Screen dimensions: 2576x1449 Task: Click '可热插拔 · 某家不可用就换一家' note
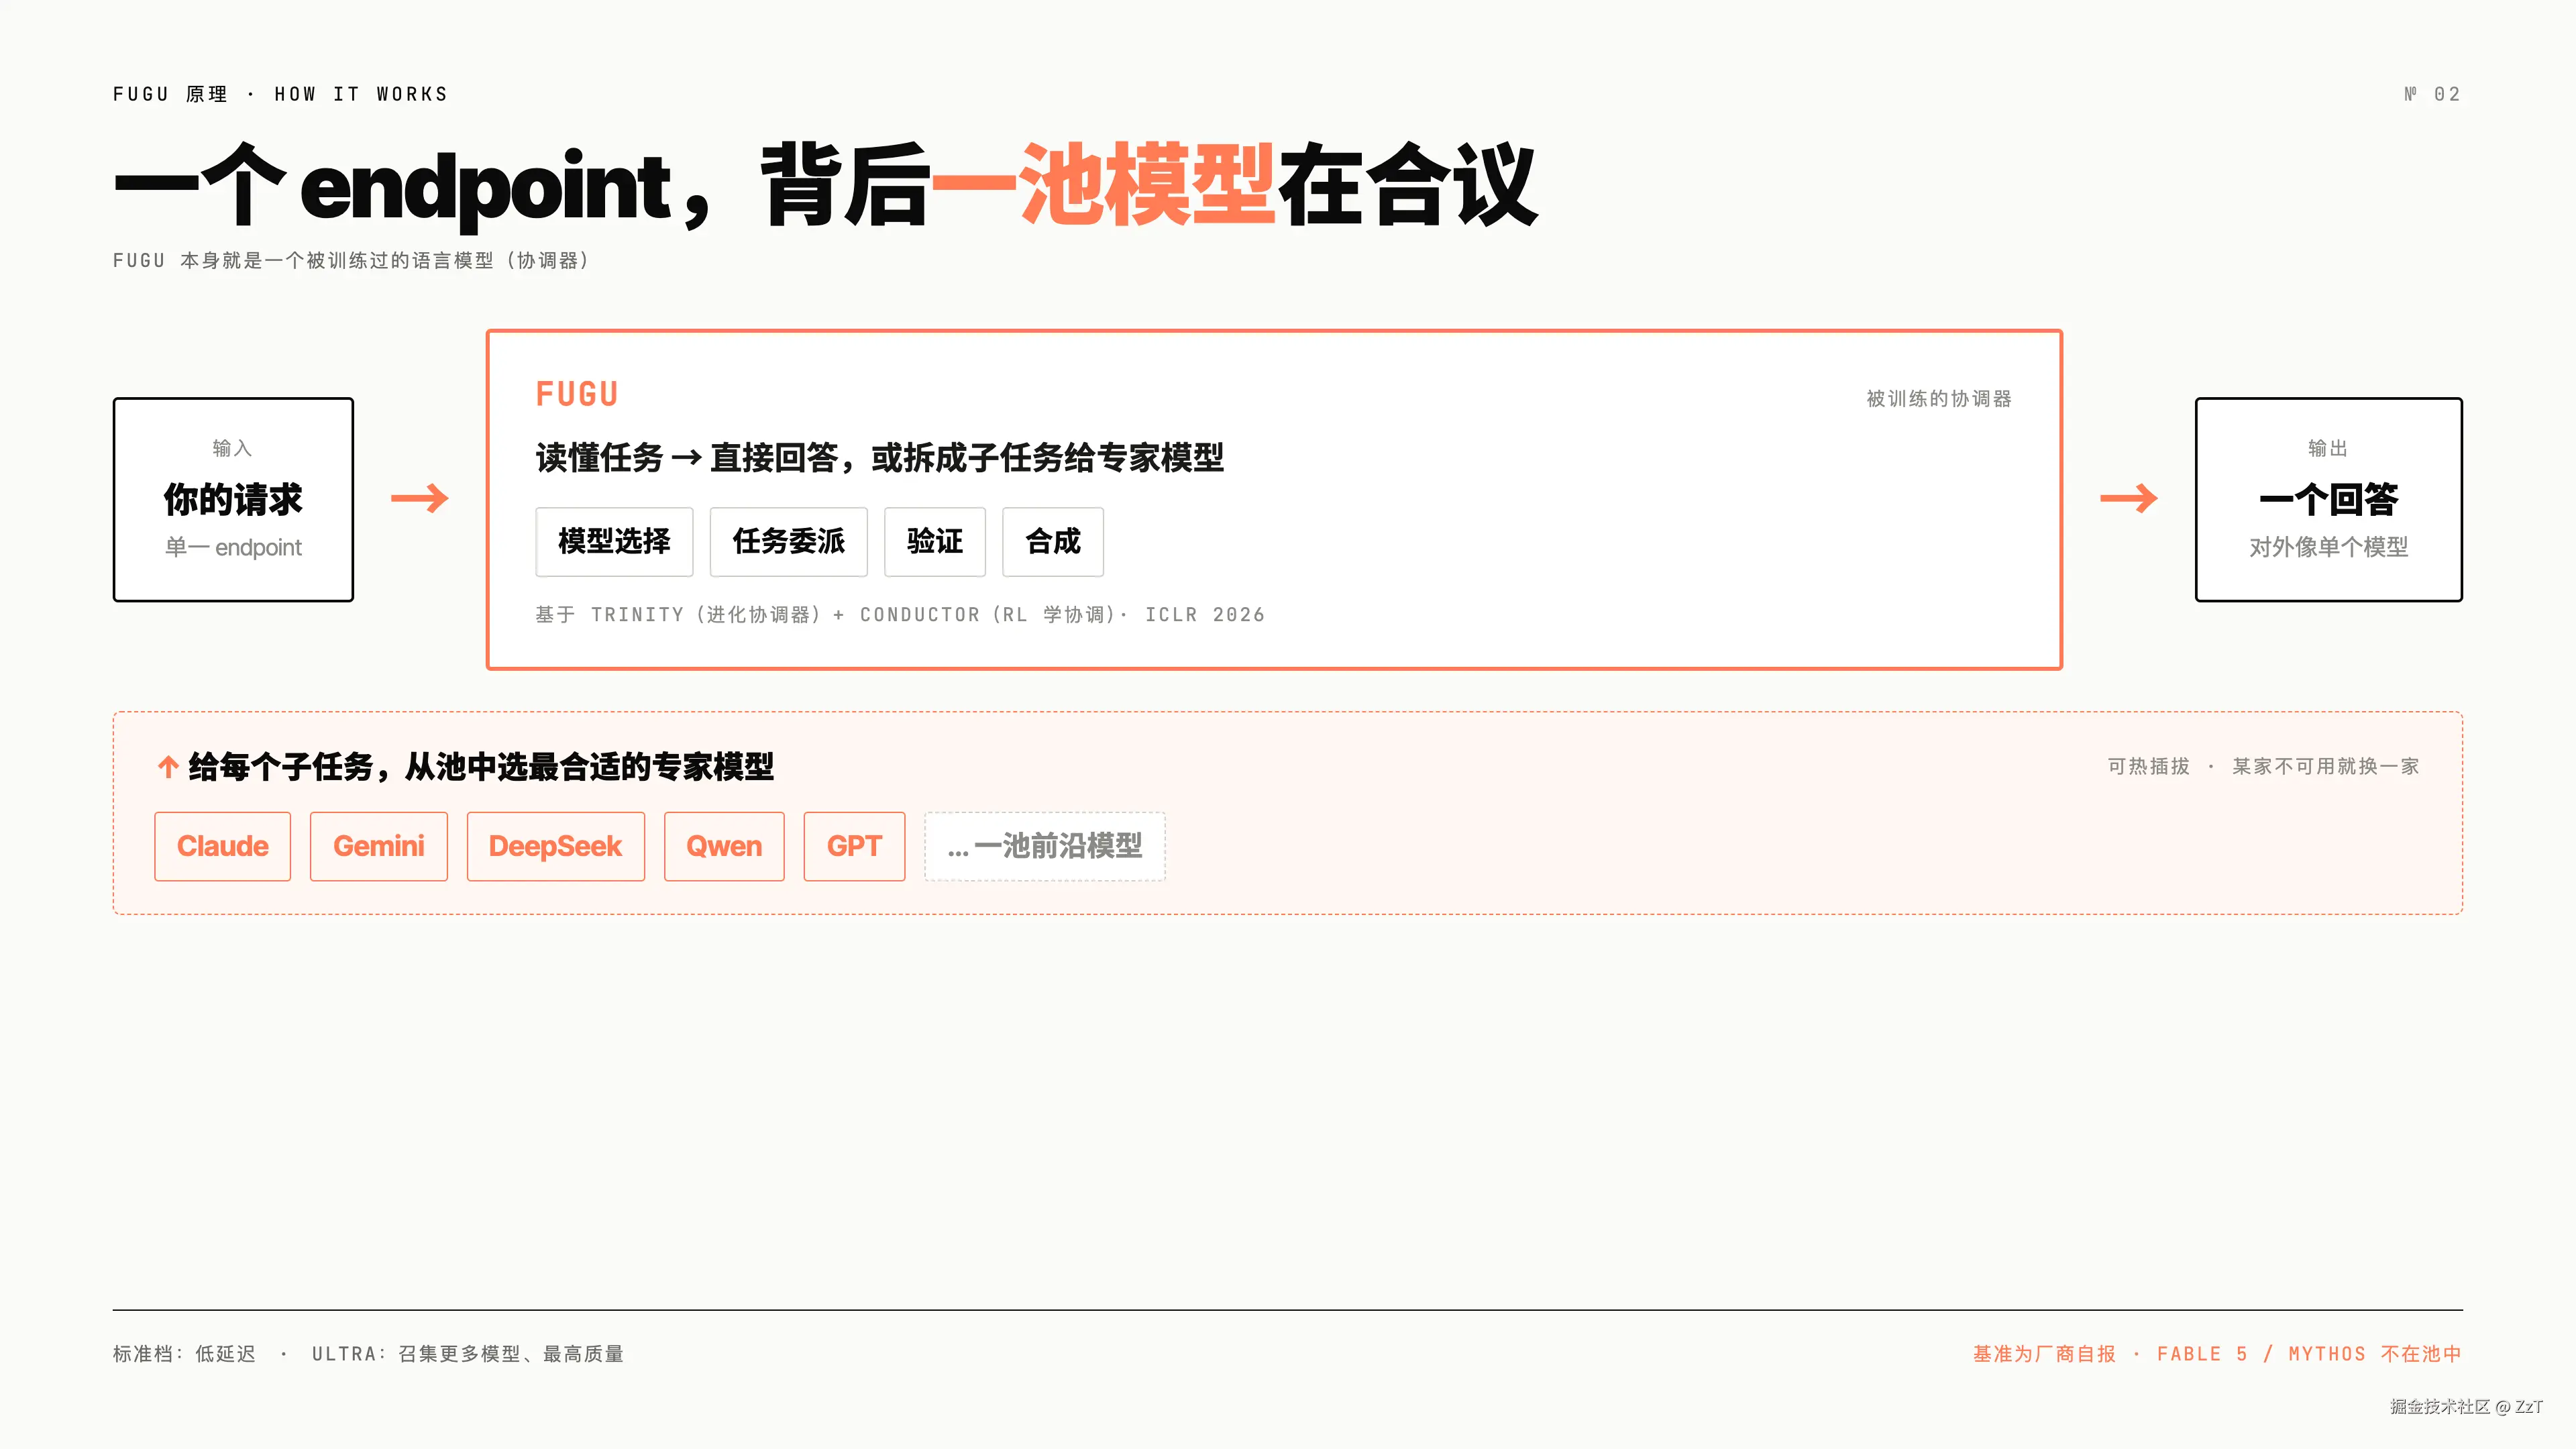click(x=2264, y=766)
